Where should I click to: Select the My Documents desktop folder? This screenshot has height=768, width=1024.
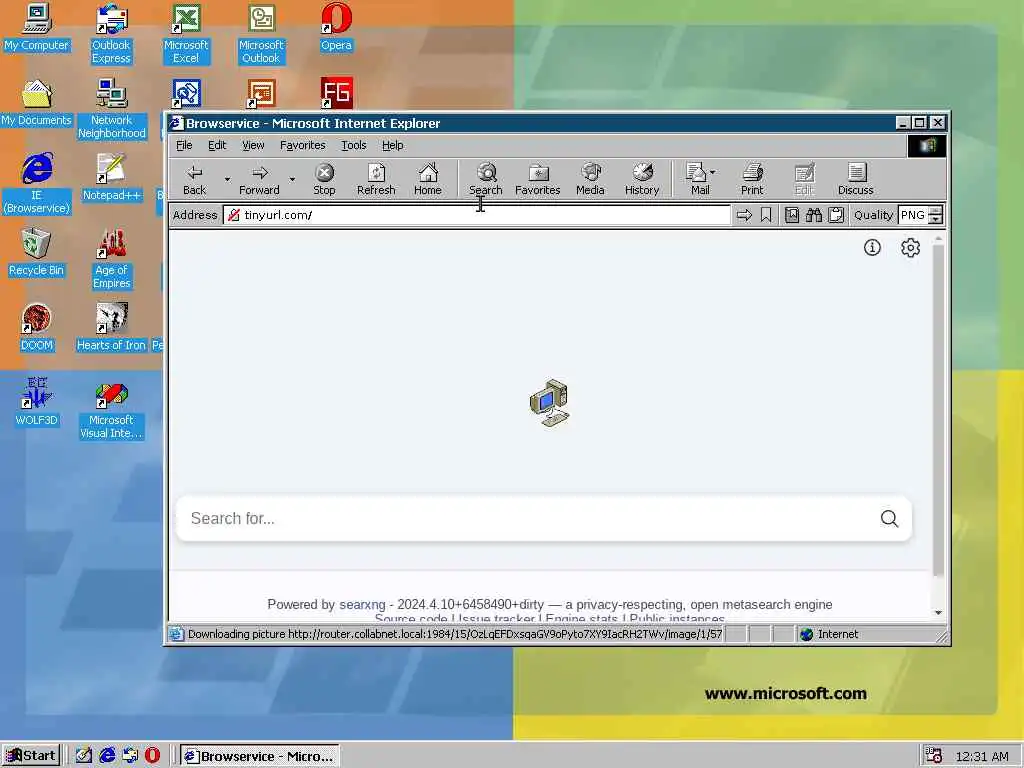tap(37, 103)
